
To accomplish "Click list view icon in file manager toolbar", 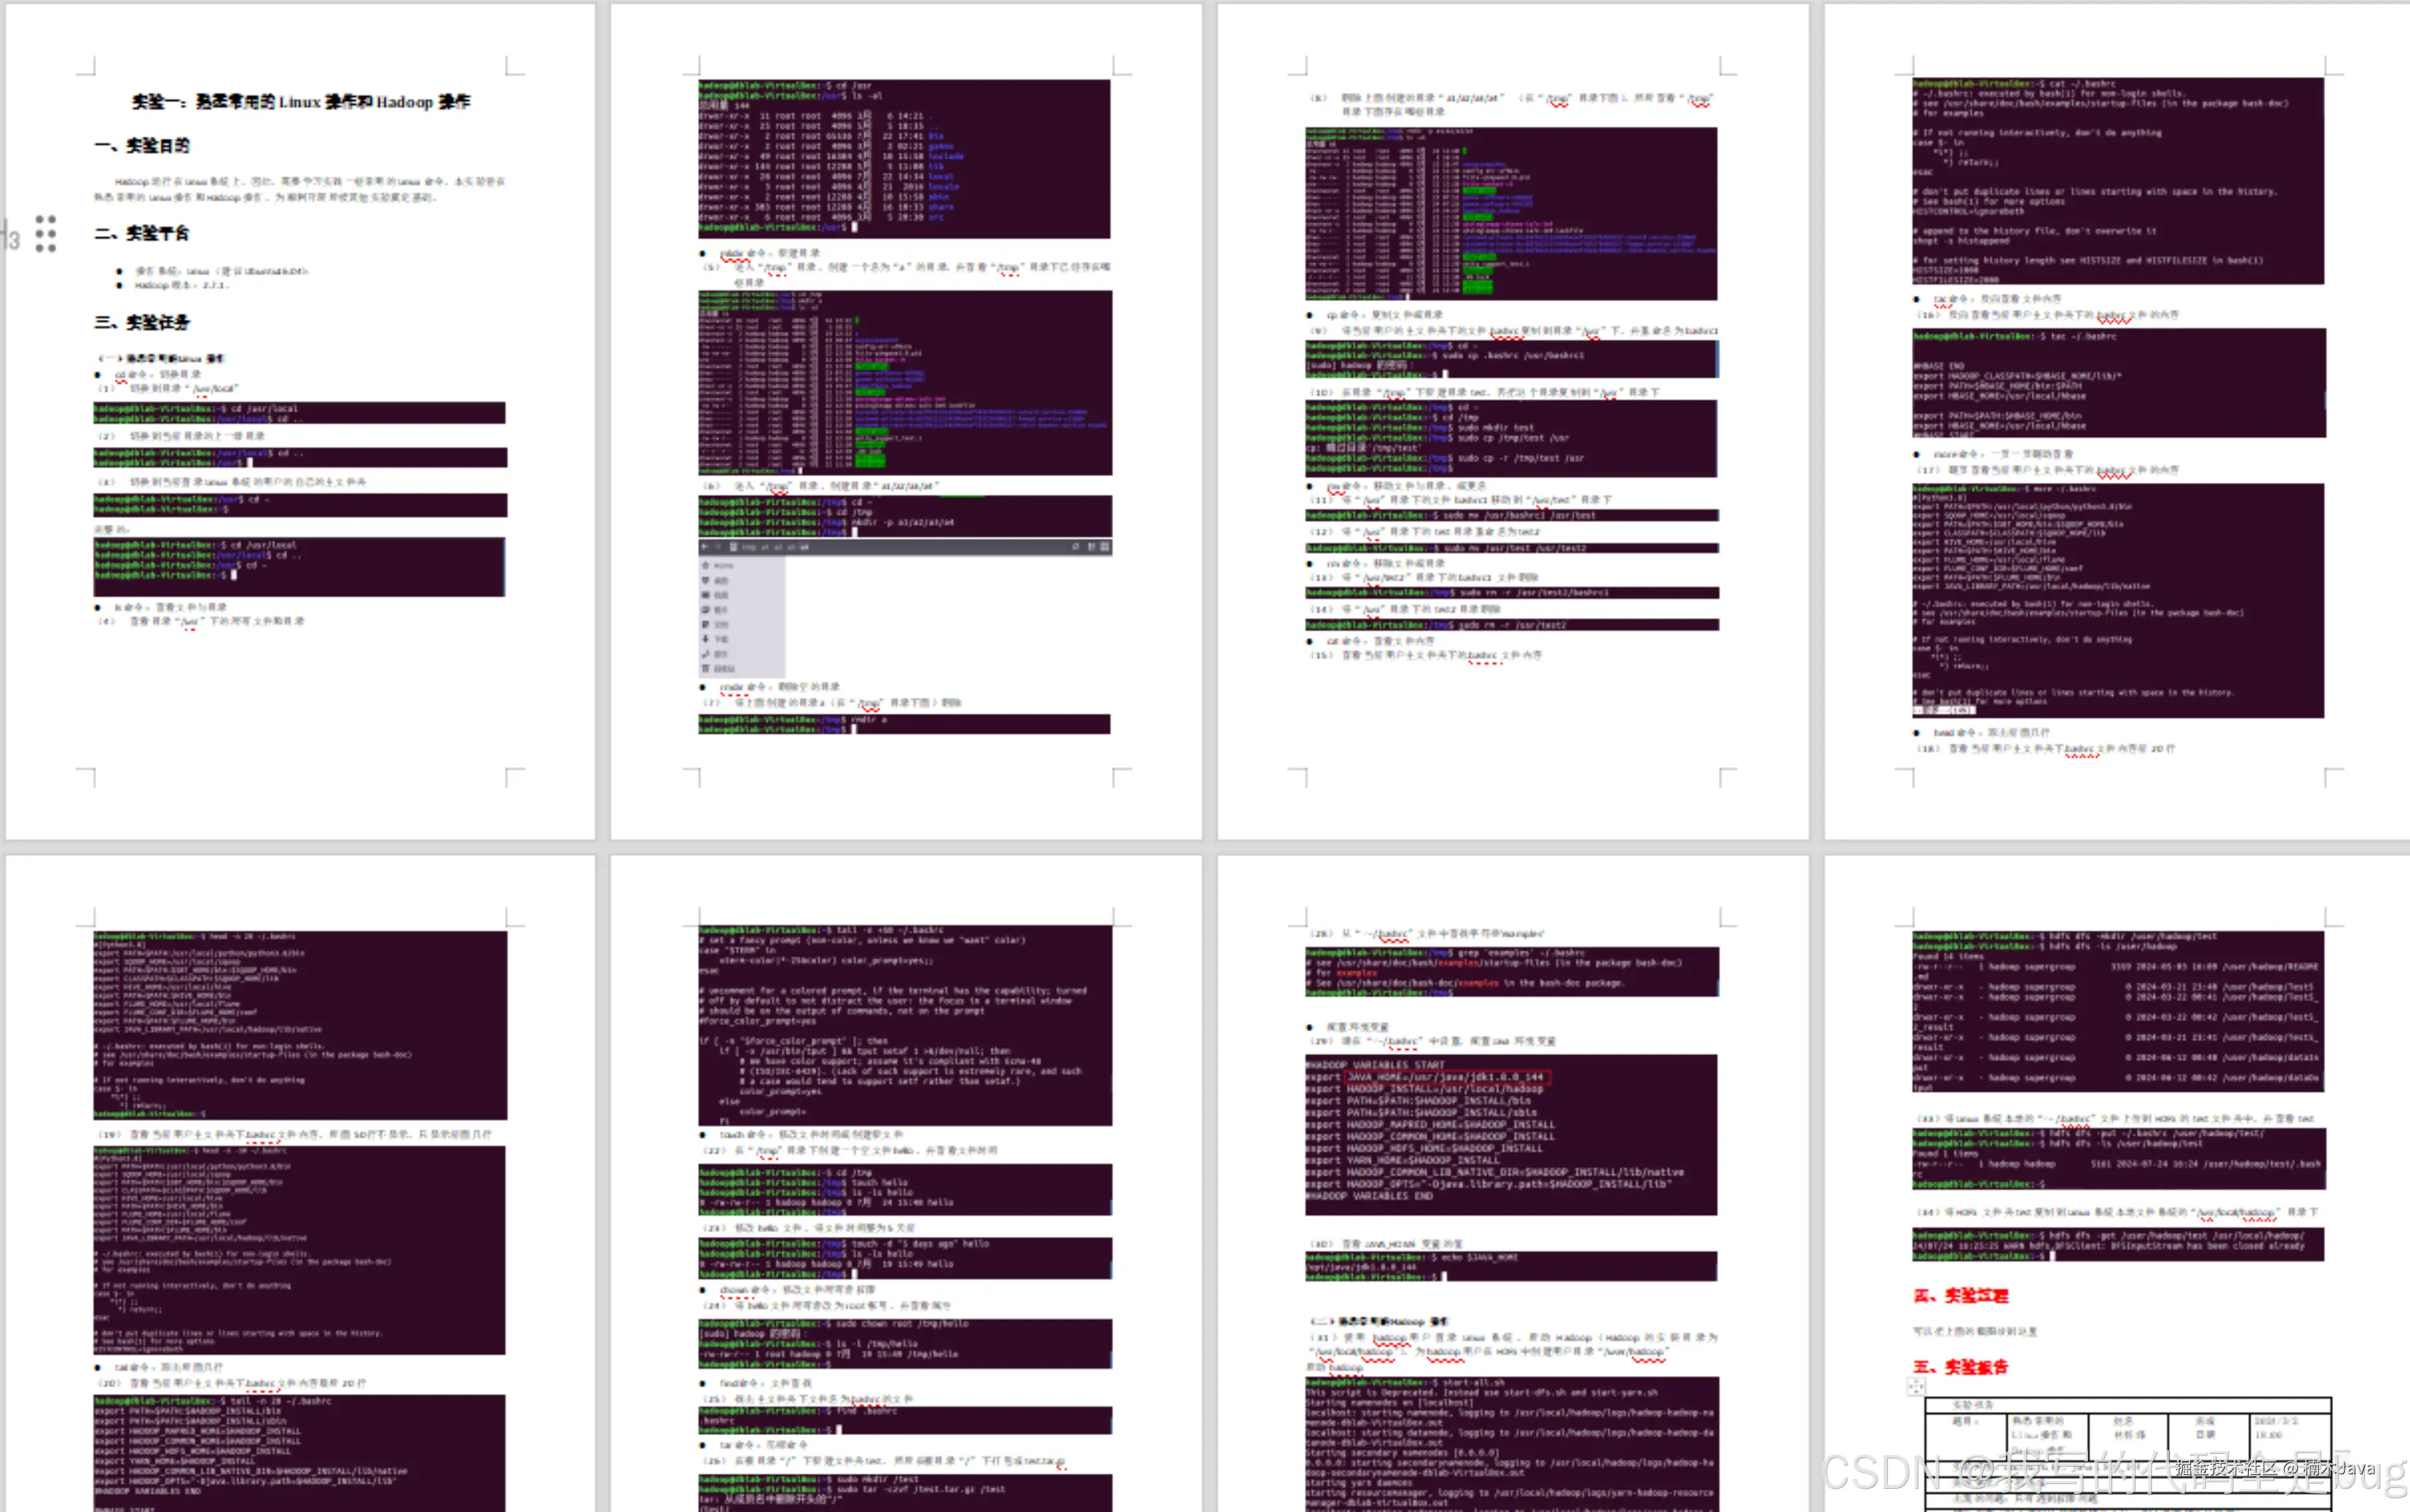I will (1092, 547).
